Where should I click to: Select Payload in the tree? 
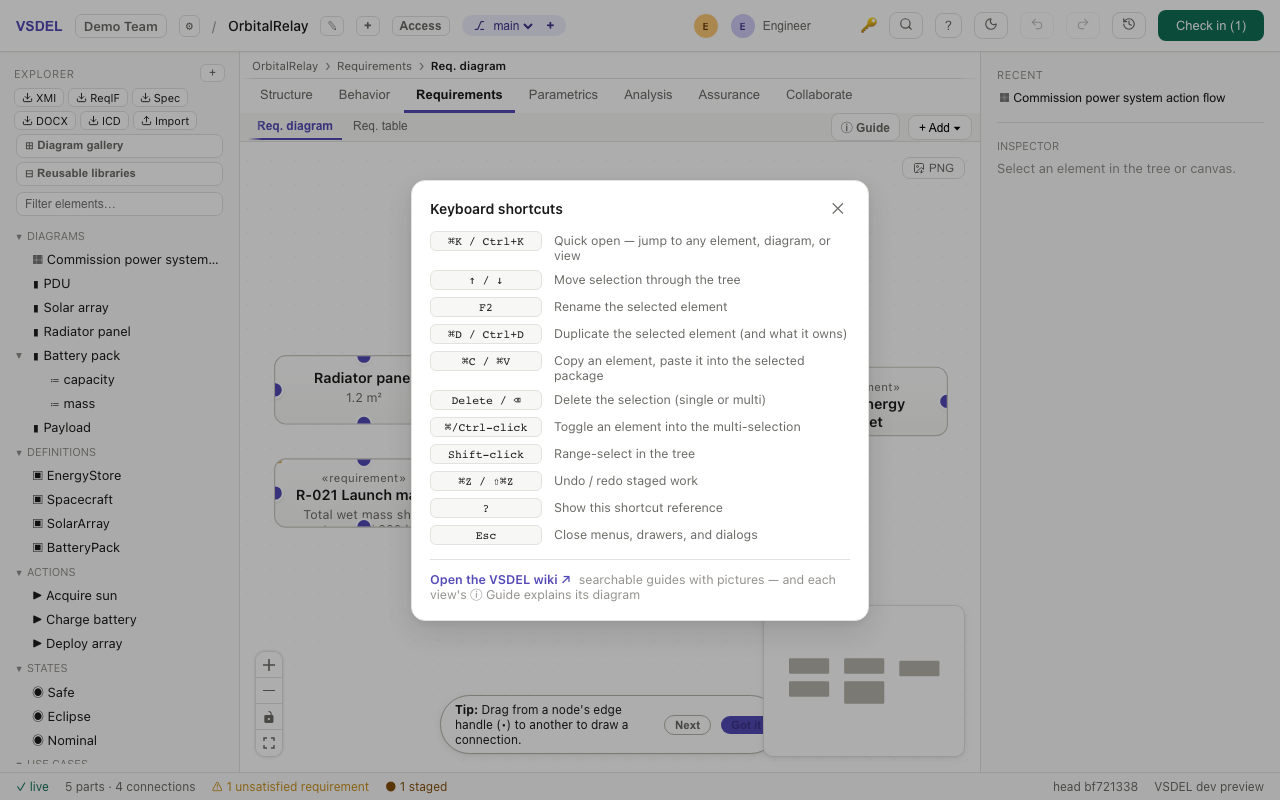pyautogui.click(x=67, y=428)
